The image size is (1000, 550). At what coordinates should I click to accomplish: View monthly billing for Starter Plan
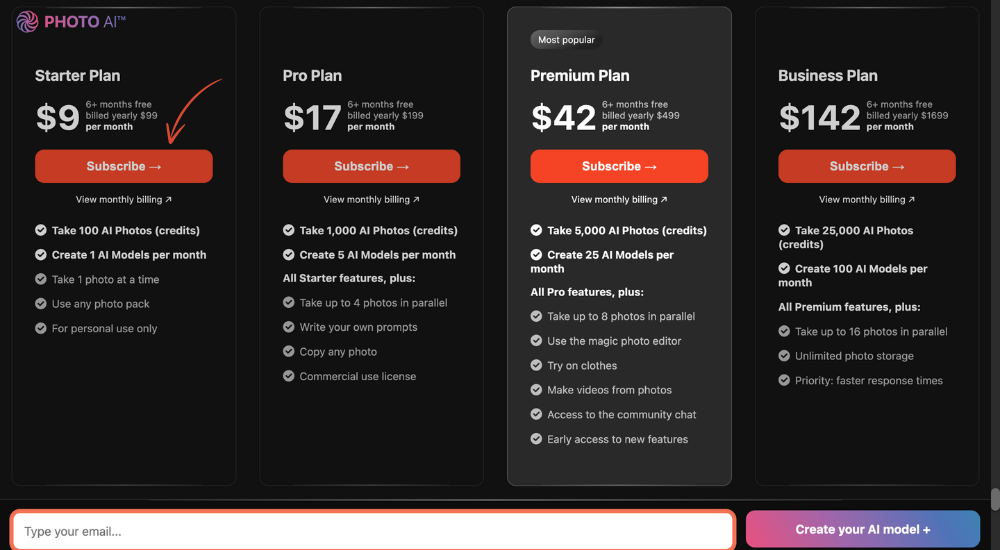[124, 200]
